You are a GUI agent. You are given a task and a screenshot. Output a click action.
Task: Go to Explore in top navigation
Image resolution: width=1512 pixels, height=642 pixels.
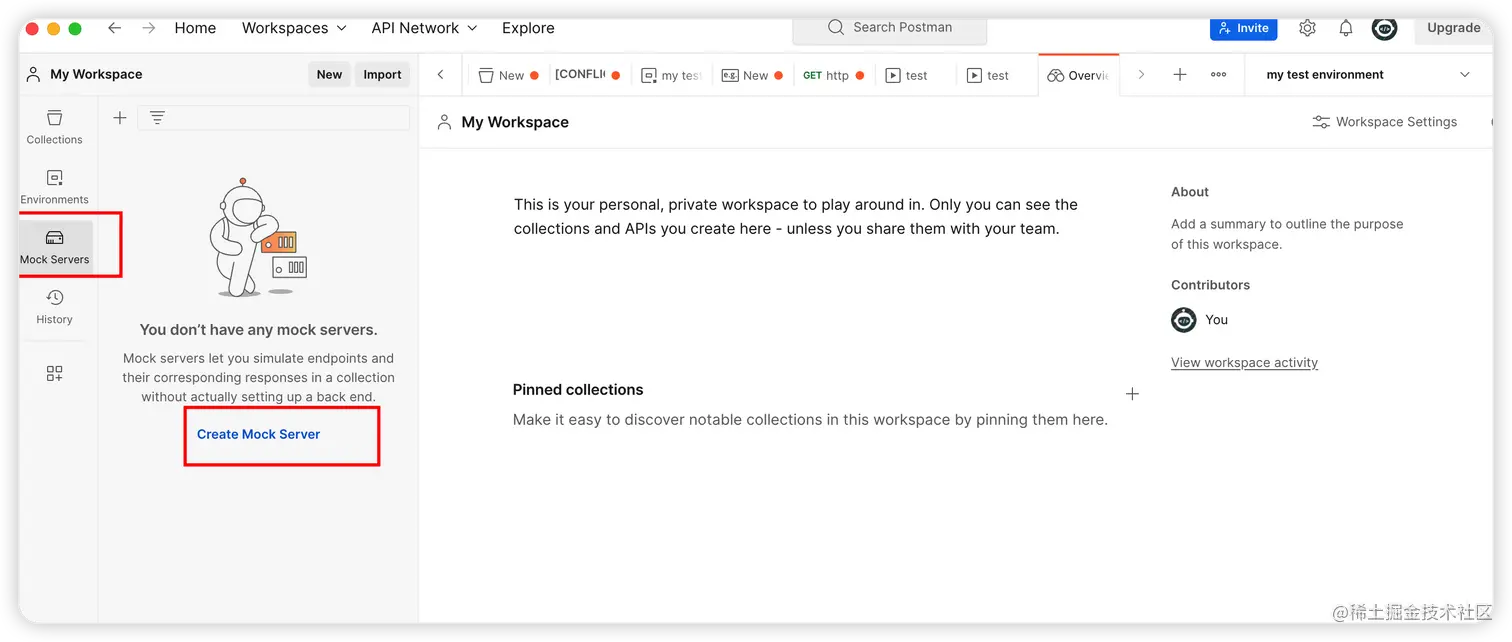click(528, 28)
